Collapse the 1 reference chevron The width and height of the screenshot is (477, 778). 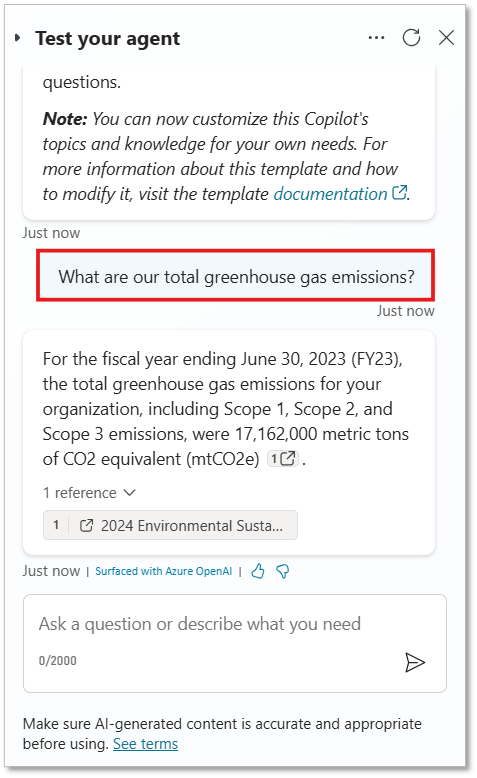pyautogui.click(x=130, y=493)
